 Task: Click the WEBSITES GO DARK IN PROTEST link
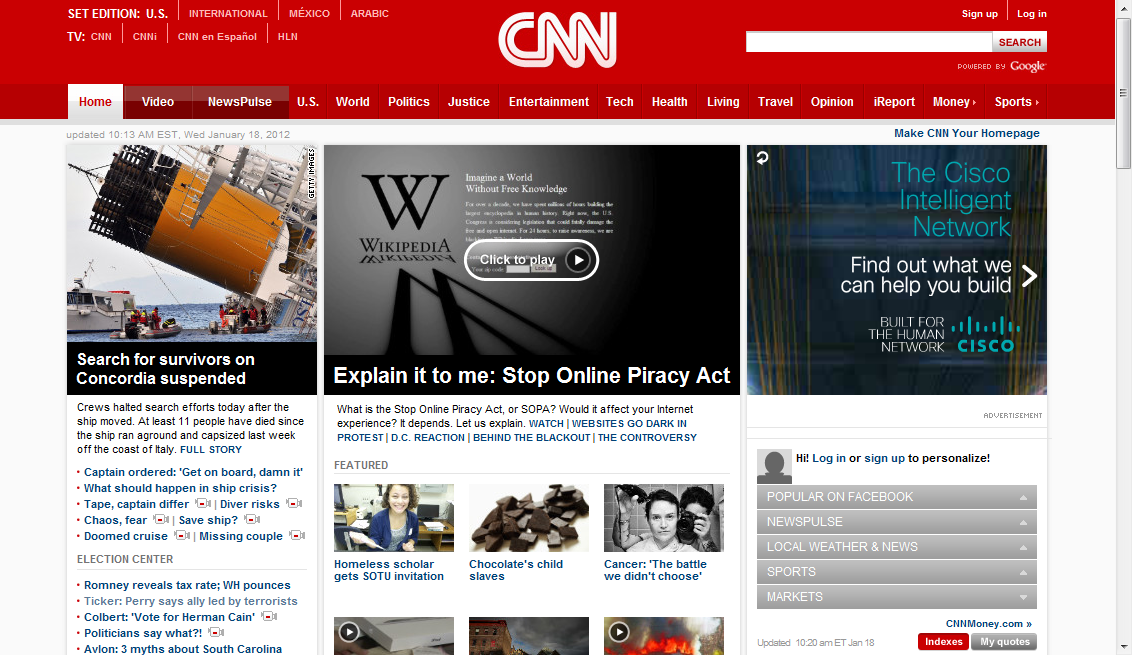(x=629, y=423)
